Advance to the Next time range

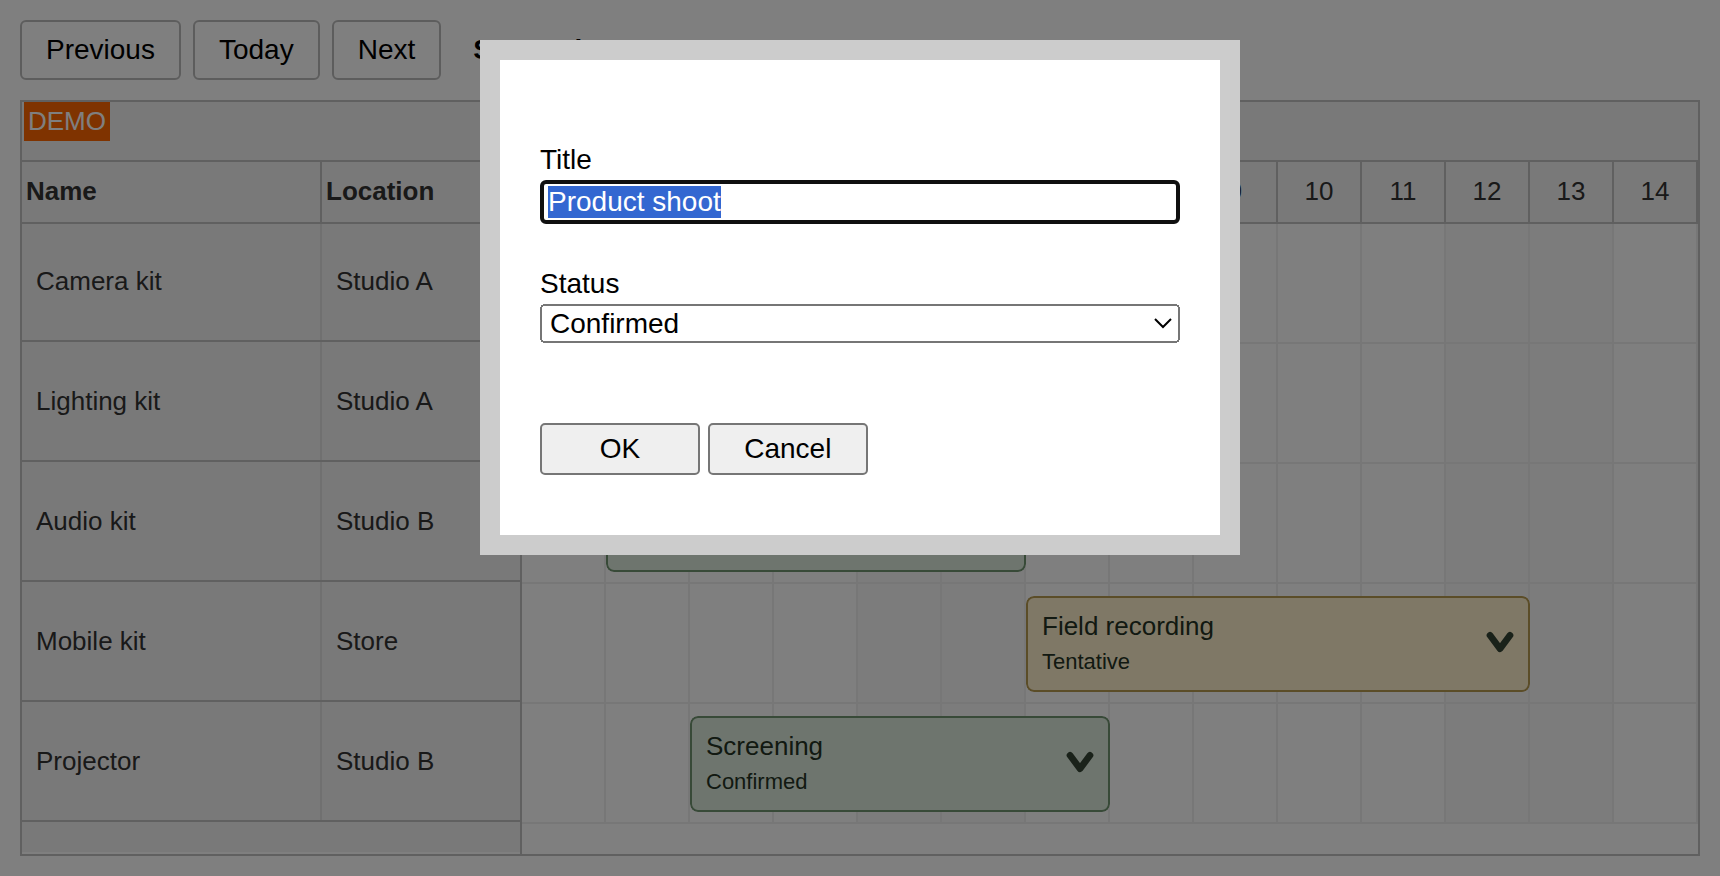pos(386,50)
